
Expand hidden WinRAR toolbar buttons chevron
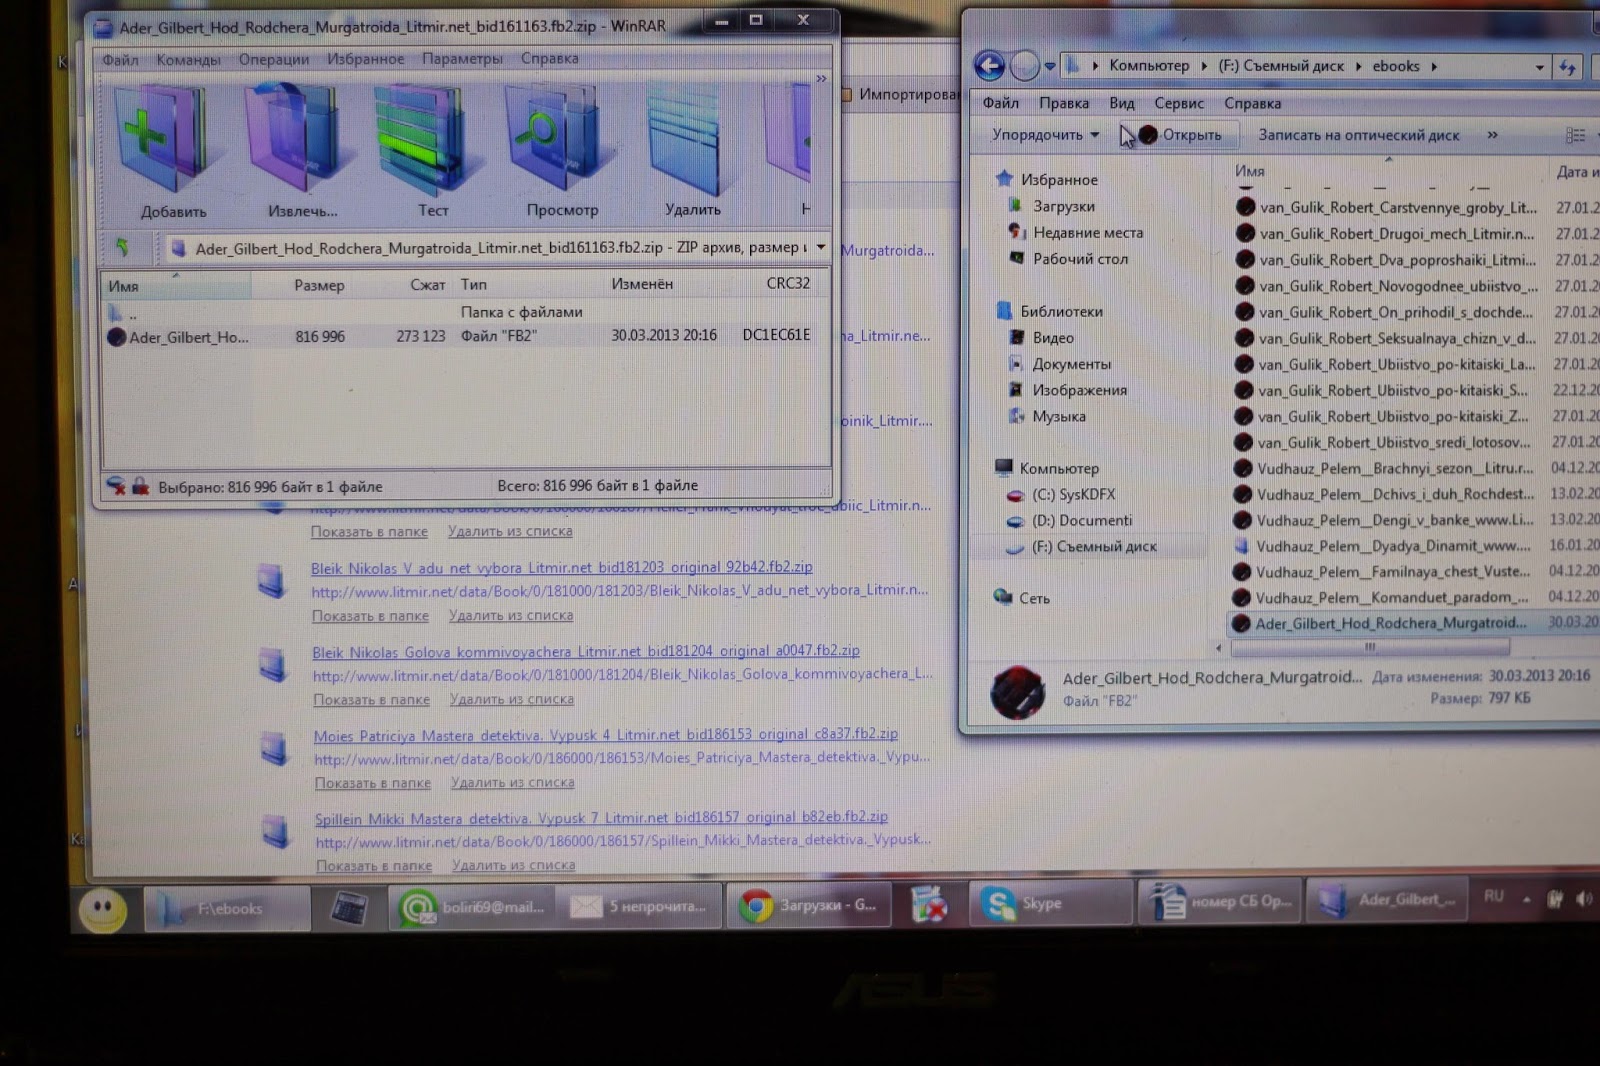pos(821,78)
